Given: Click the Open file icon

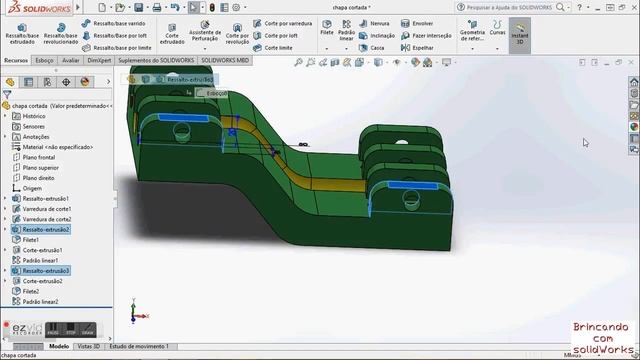Looking at the screenshot, I should click(120, 7).
